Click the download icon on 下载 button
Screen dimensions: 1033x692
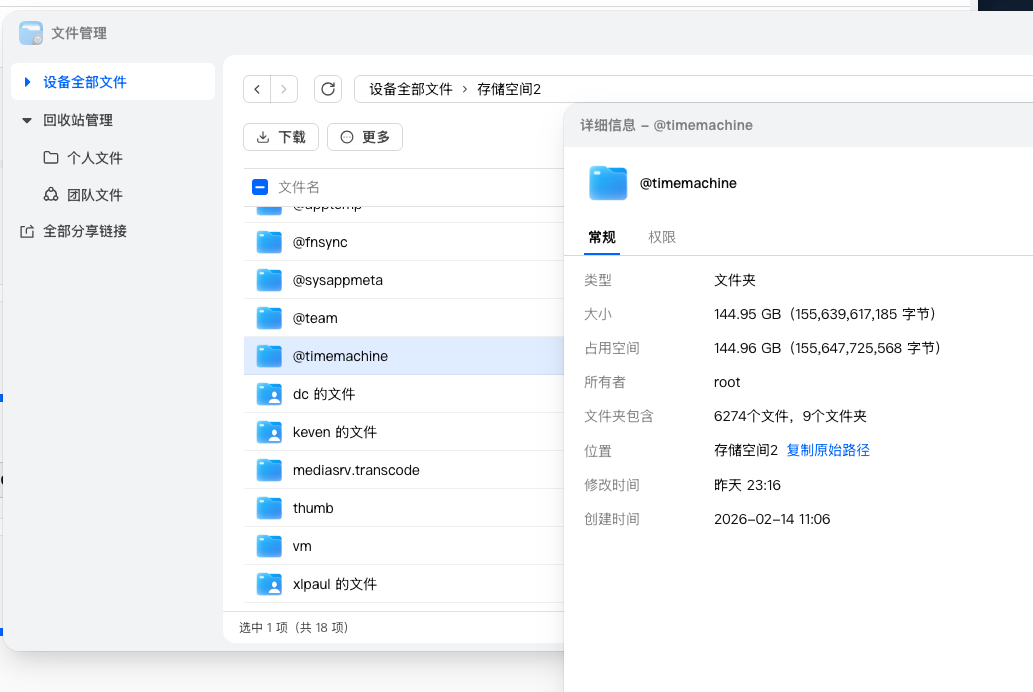(265, 137)
